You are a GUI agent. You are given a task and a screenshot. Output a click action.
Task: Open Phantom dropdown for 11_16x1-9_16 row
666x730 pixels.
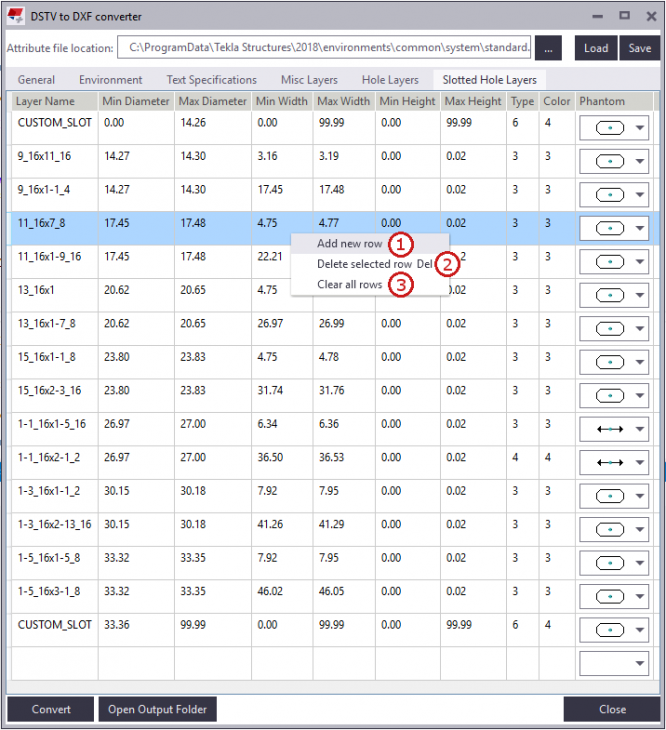(x=614, y=262)
